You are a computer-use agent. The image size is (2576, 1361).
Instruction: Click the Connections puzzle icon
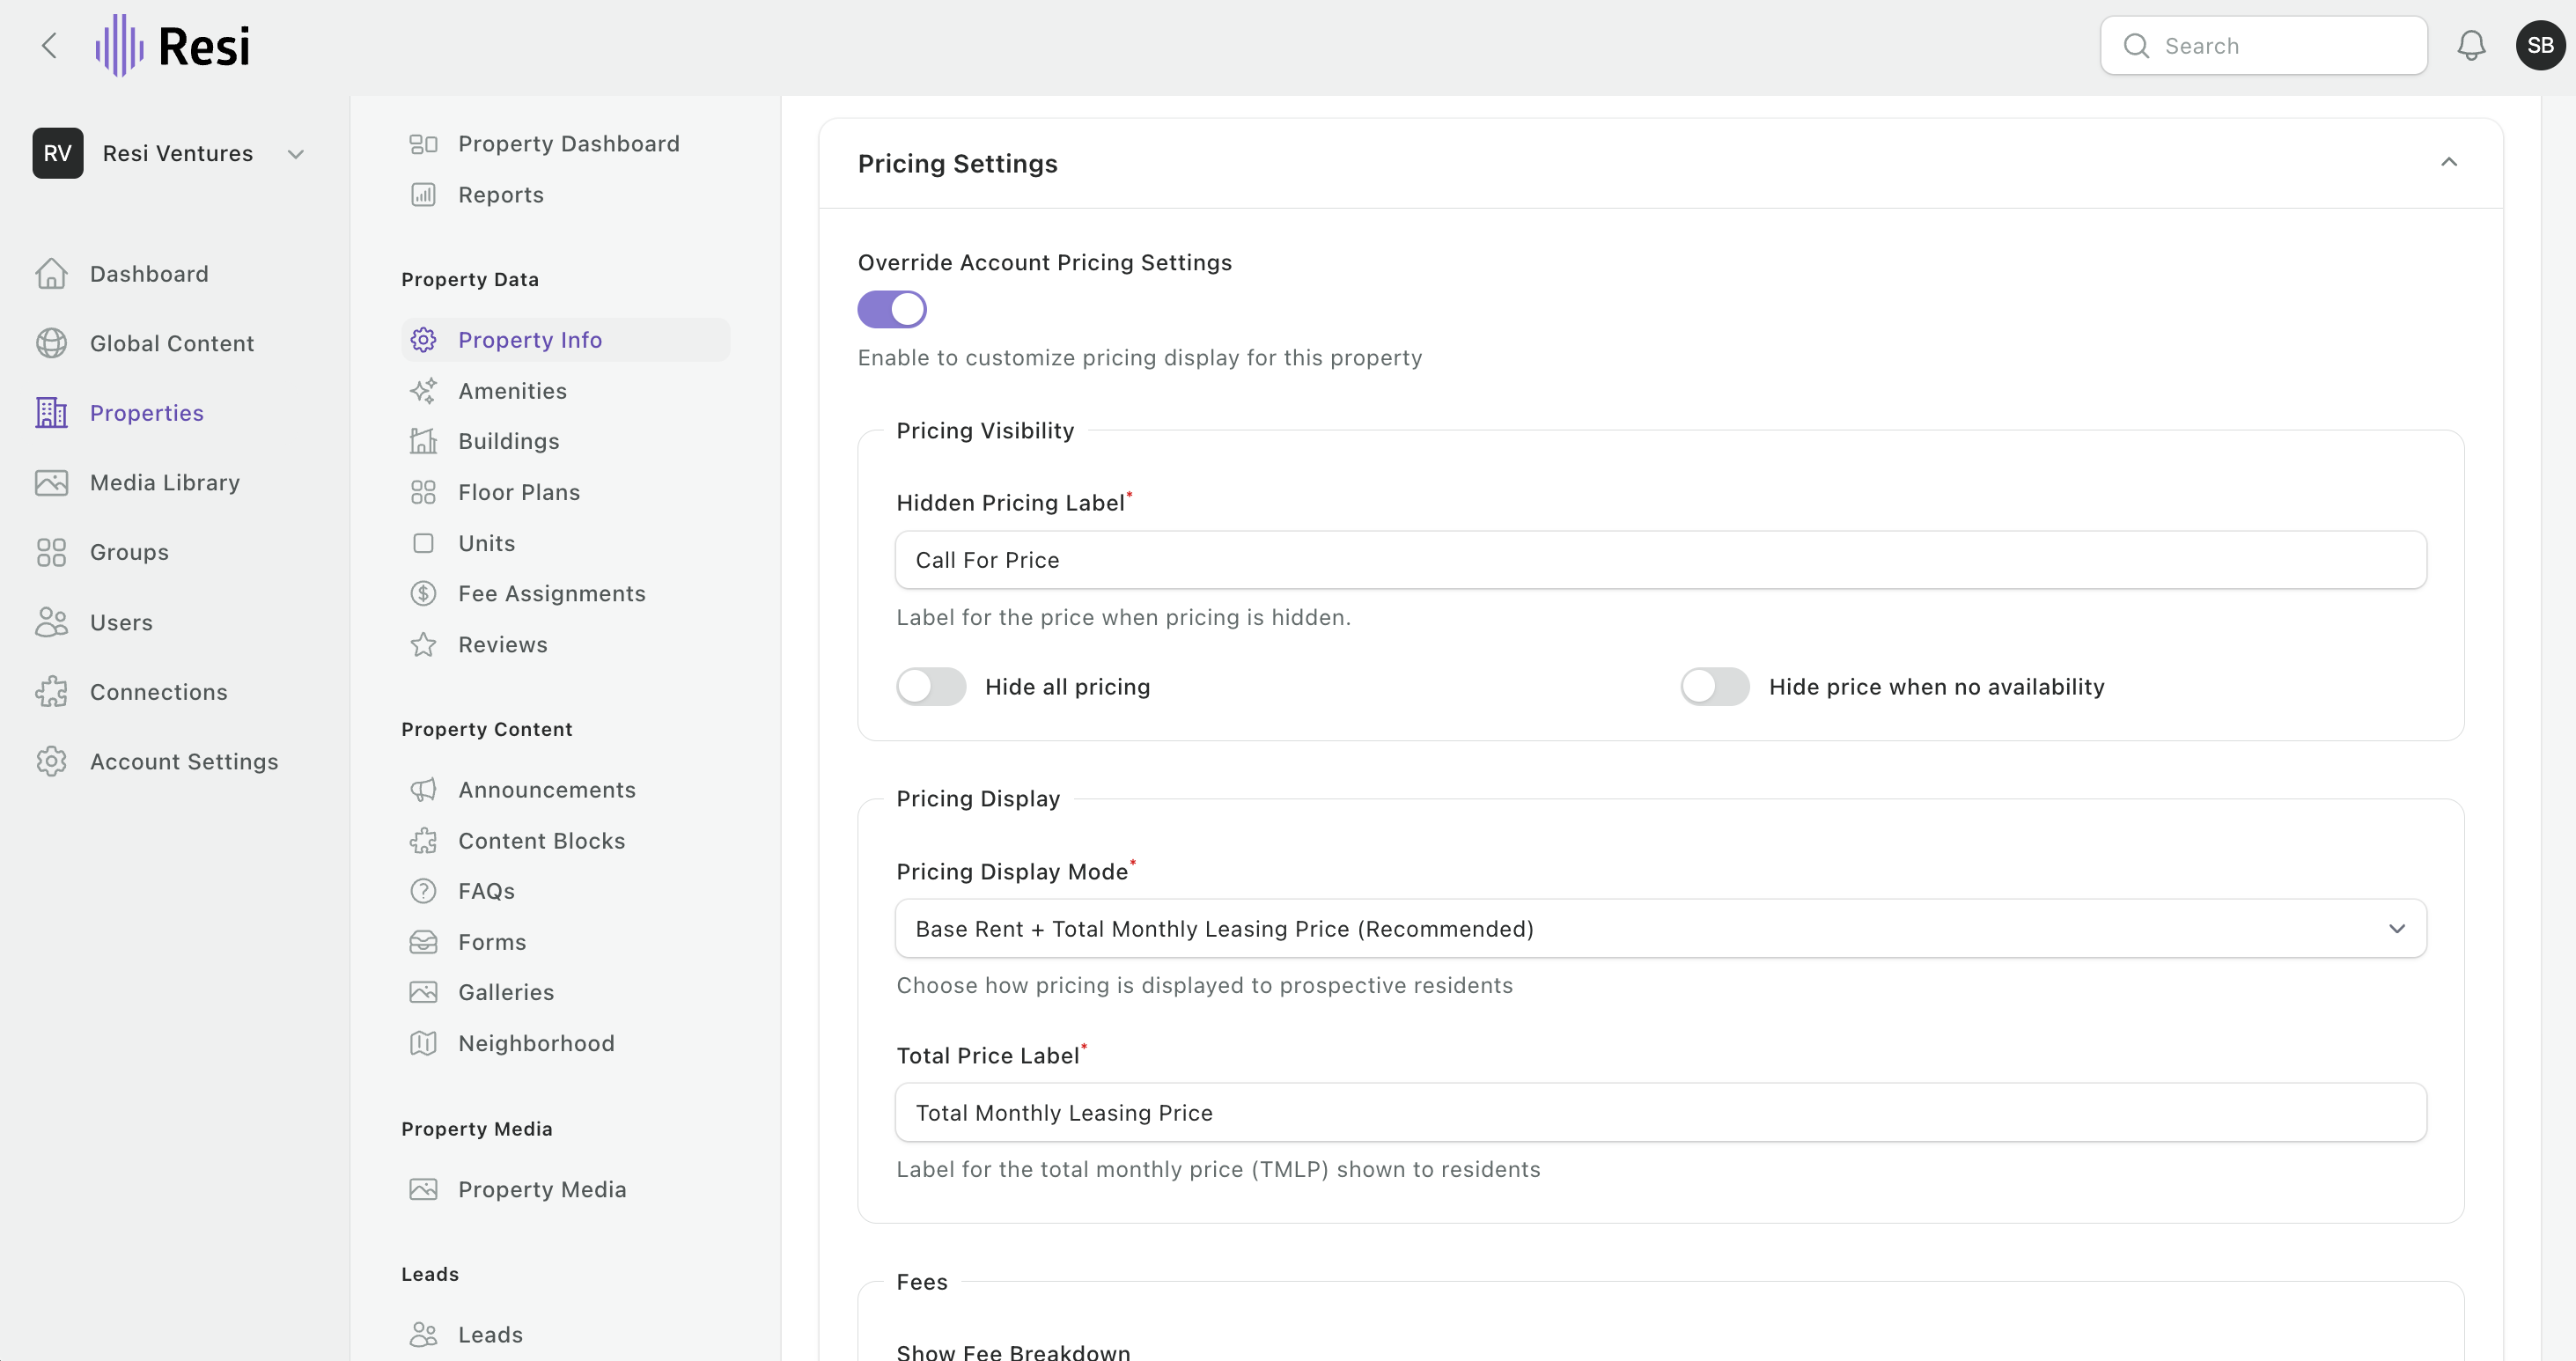click(51, 692)
